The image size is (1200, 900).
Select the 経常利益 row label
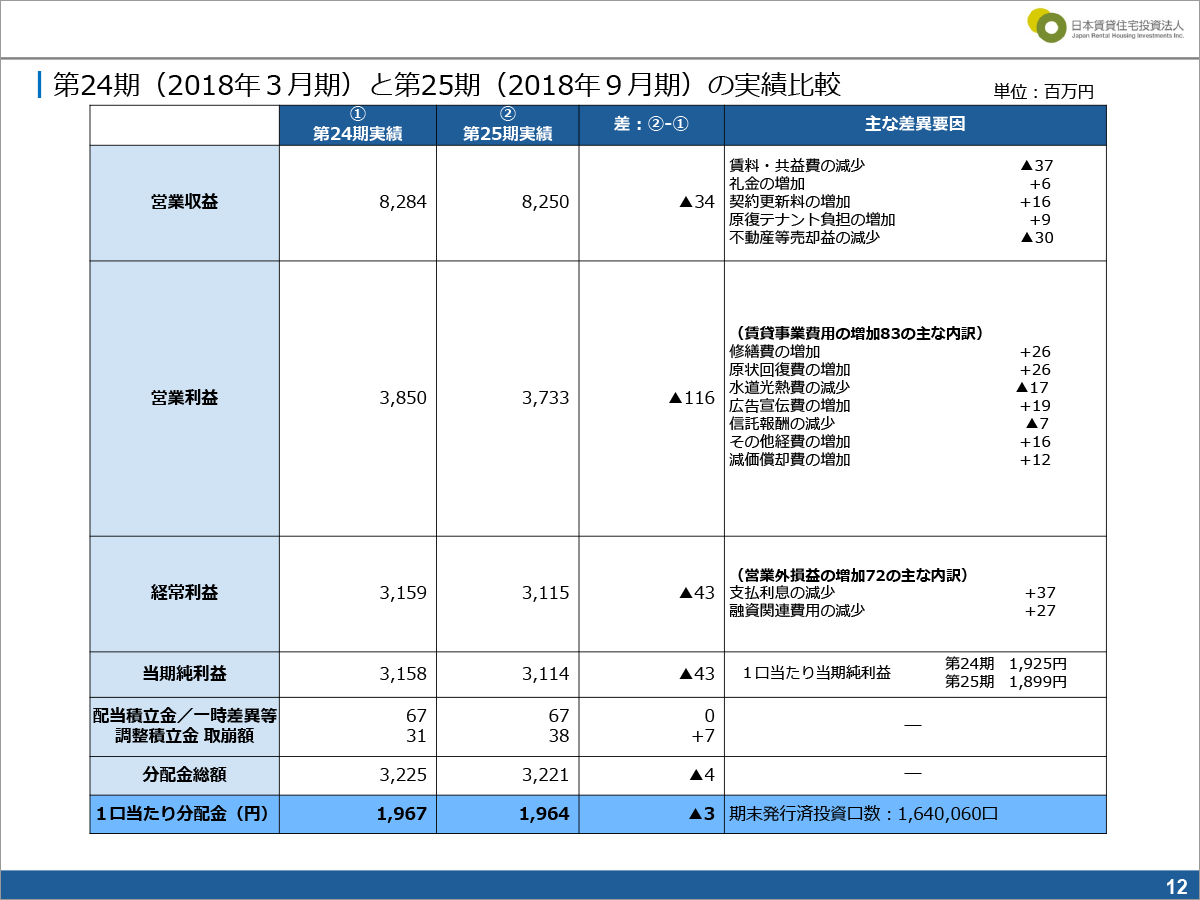click(x=184, y=593)
